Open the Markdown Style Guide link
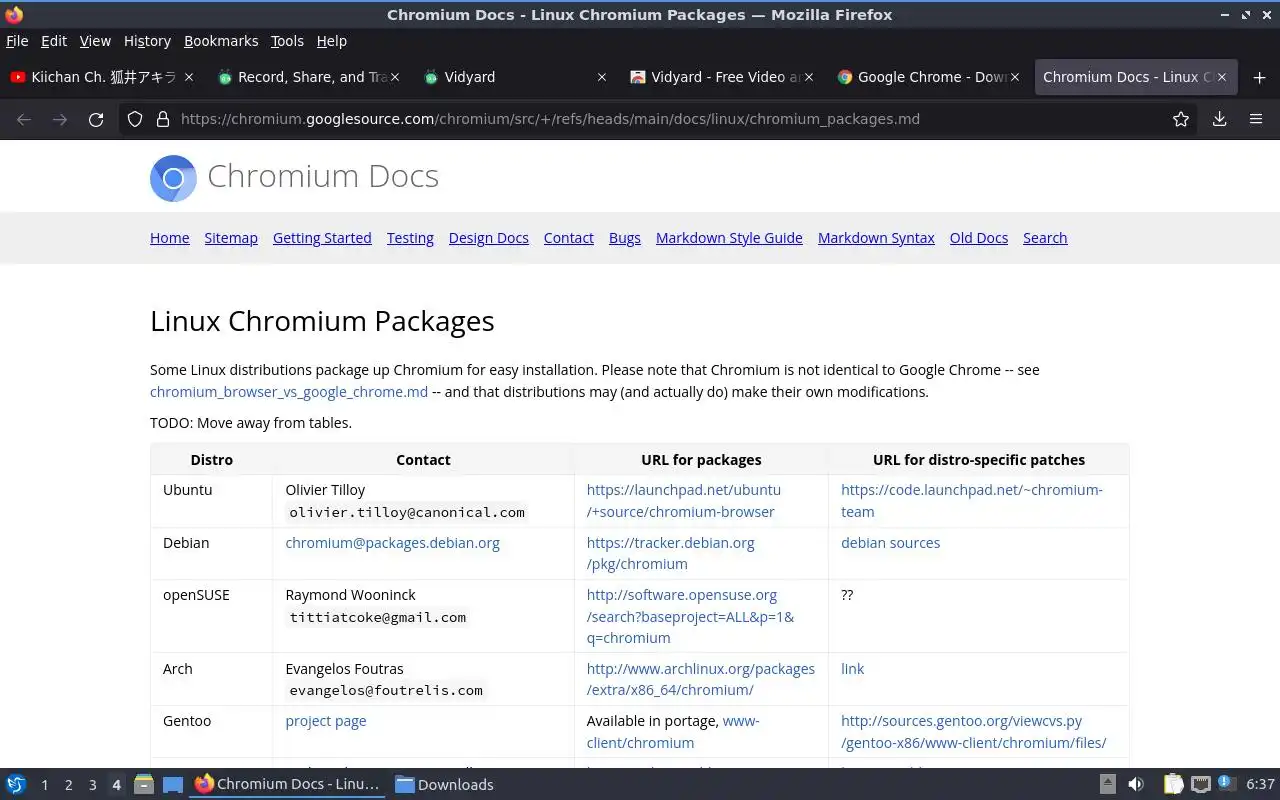1280x800 pixels. tap(729, 238)
